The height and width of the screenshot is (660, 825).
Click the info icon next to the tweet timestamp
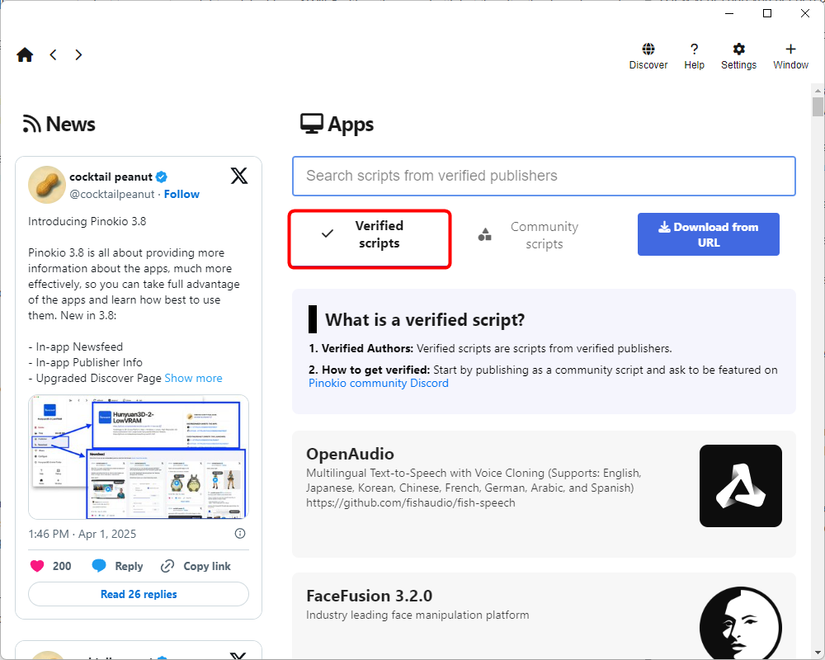240,533
